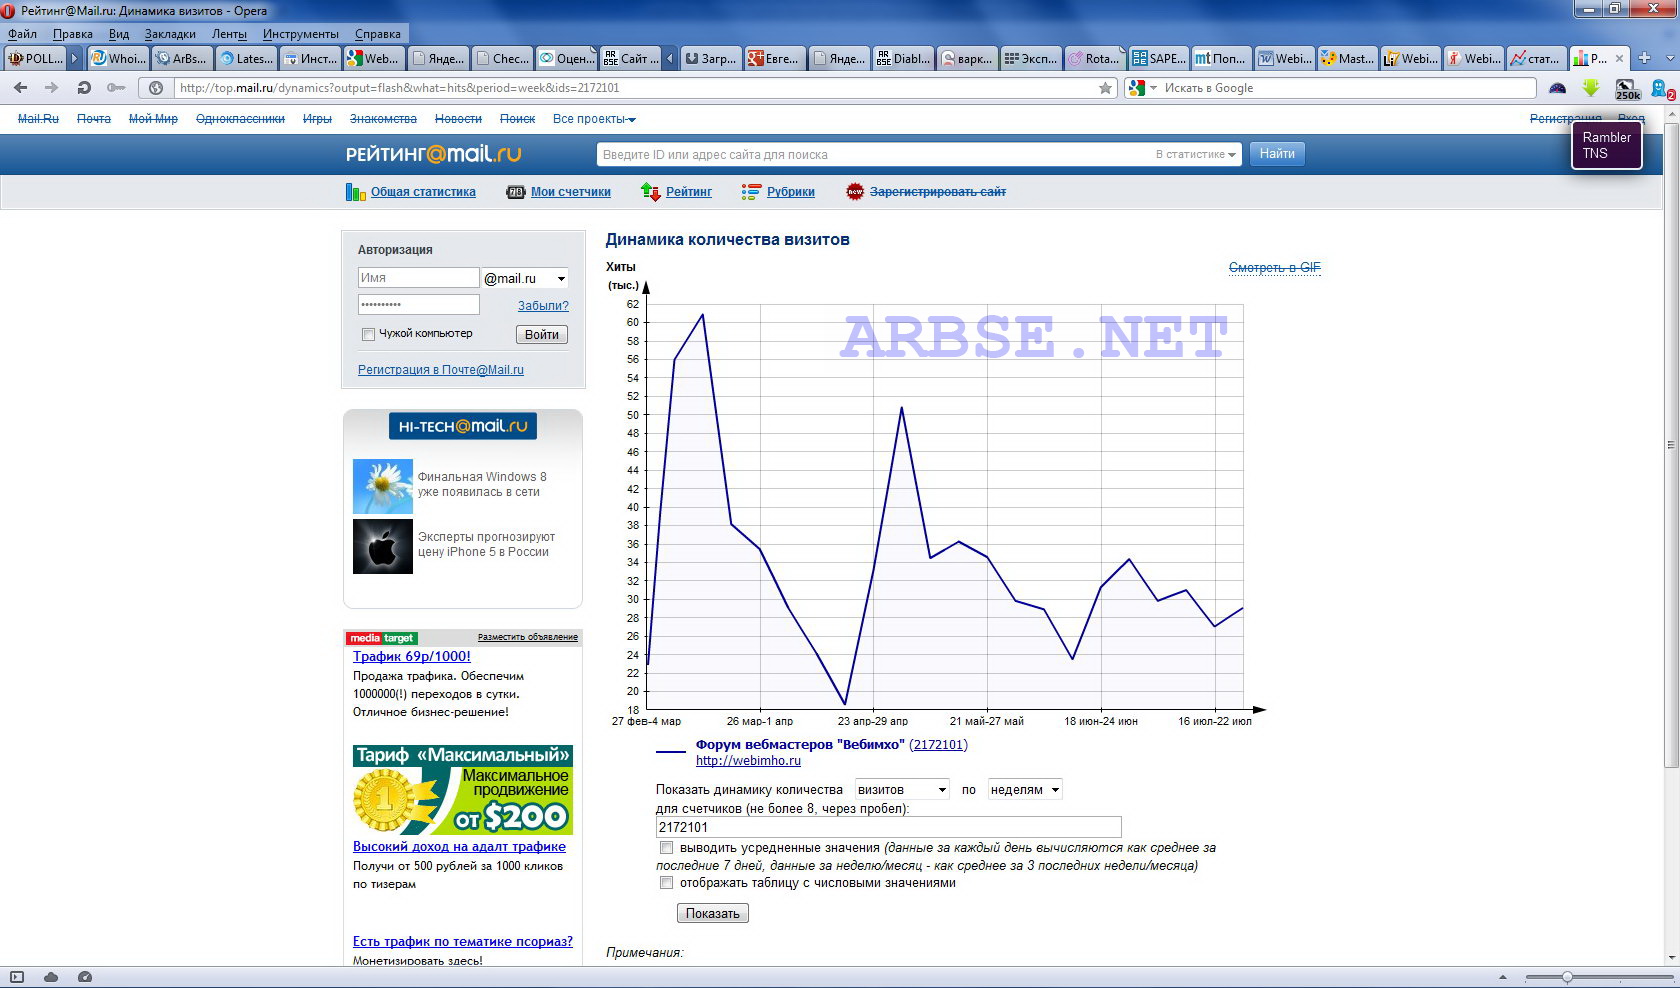Image resolution: width=1680 pixels, height=988 pixels.
Task: Close the active P... tab
Action: coord(1619,58)
